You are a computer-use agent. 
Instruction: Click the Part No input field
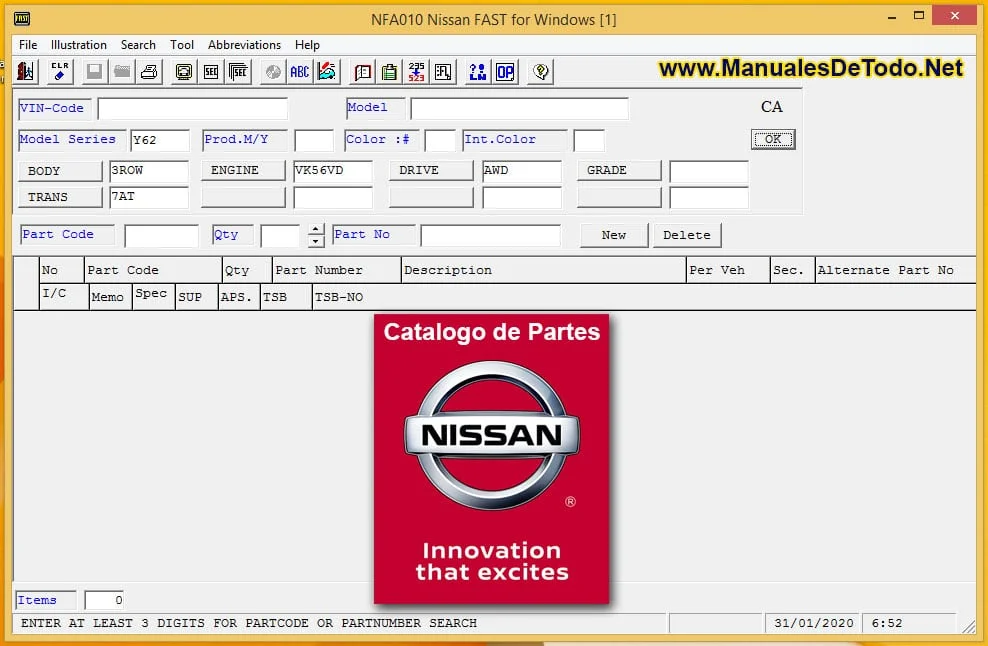pyautogui.click(x=490, y=236)
